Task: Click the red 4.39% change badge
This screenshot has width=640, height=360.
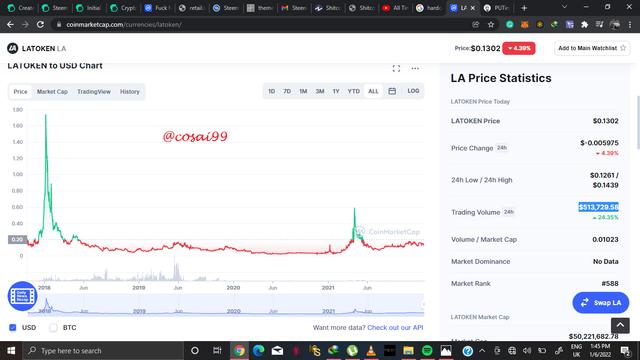Action: click(x=519, y=48)
